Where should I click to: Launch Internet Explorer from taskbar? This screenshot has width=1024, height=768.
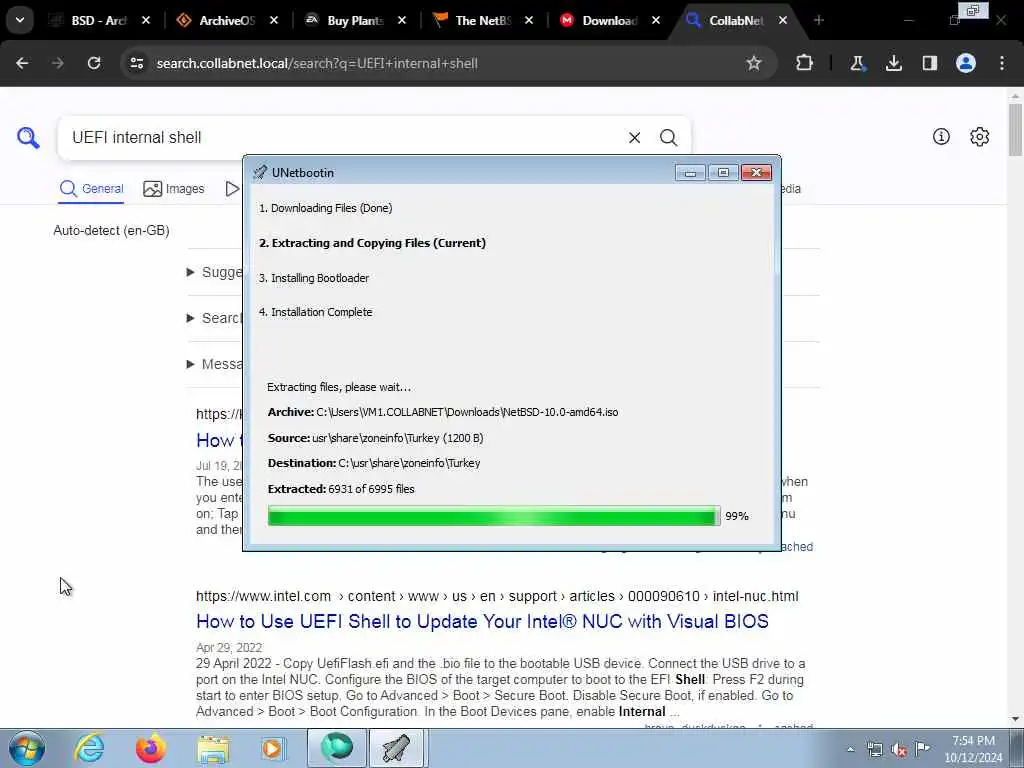pos(89,748)
